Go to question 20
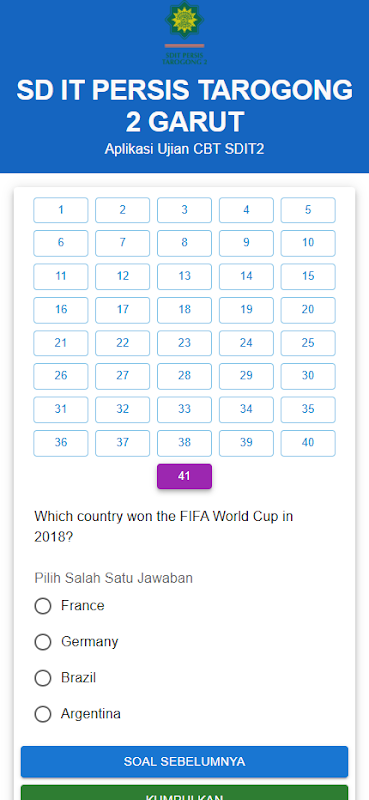This screenshot has width=369, height=800. [308, 310]
